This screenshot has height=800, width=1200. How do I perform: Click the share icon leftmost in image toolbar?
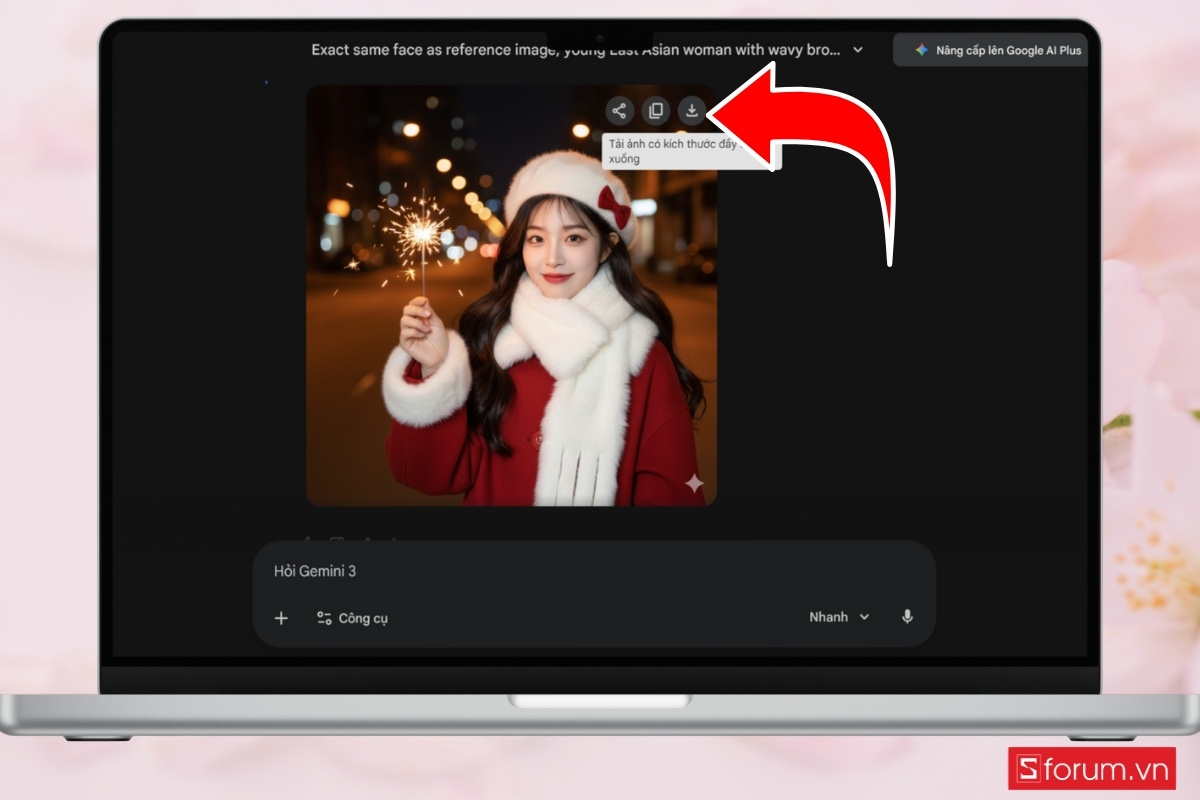click(x=619, y=110)
